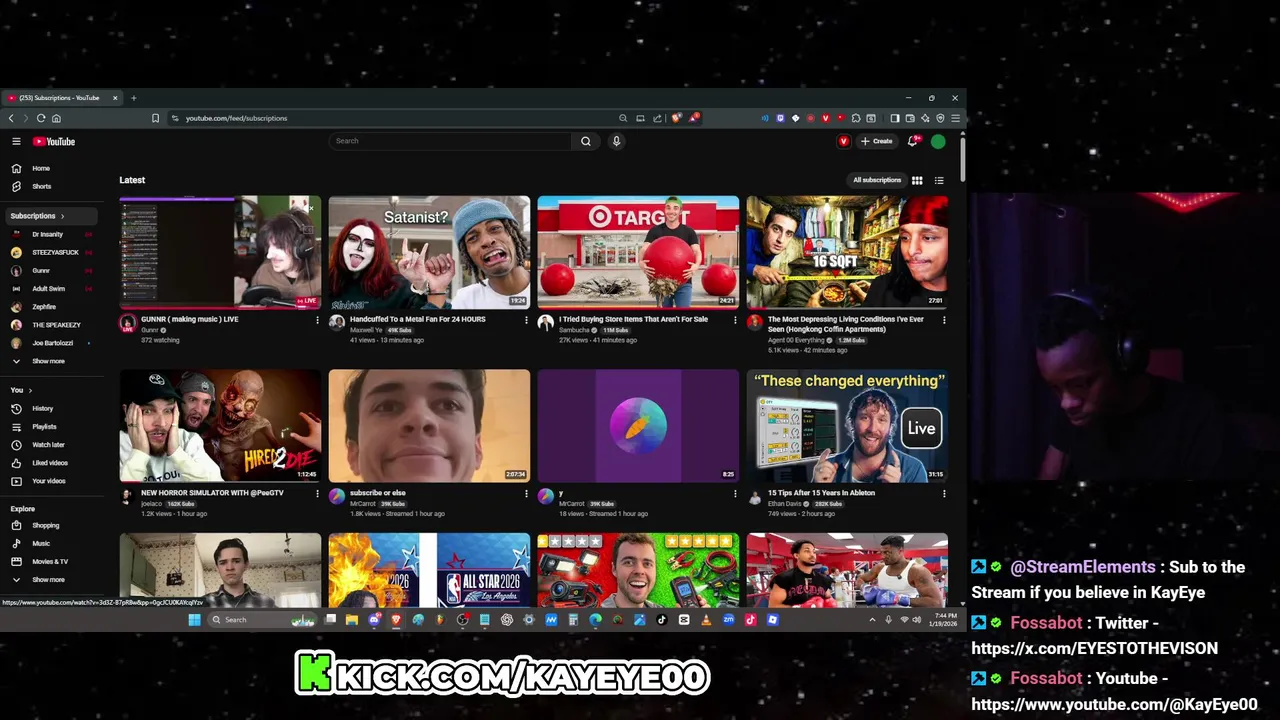Open More options for 15 Tips Ableton video
Viewport: 1280px width, 720px height.
944,493
